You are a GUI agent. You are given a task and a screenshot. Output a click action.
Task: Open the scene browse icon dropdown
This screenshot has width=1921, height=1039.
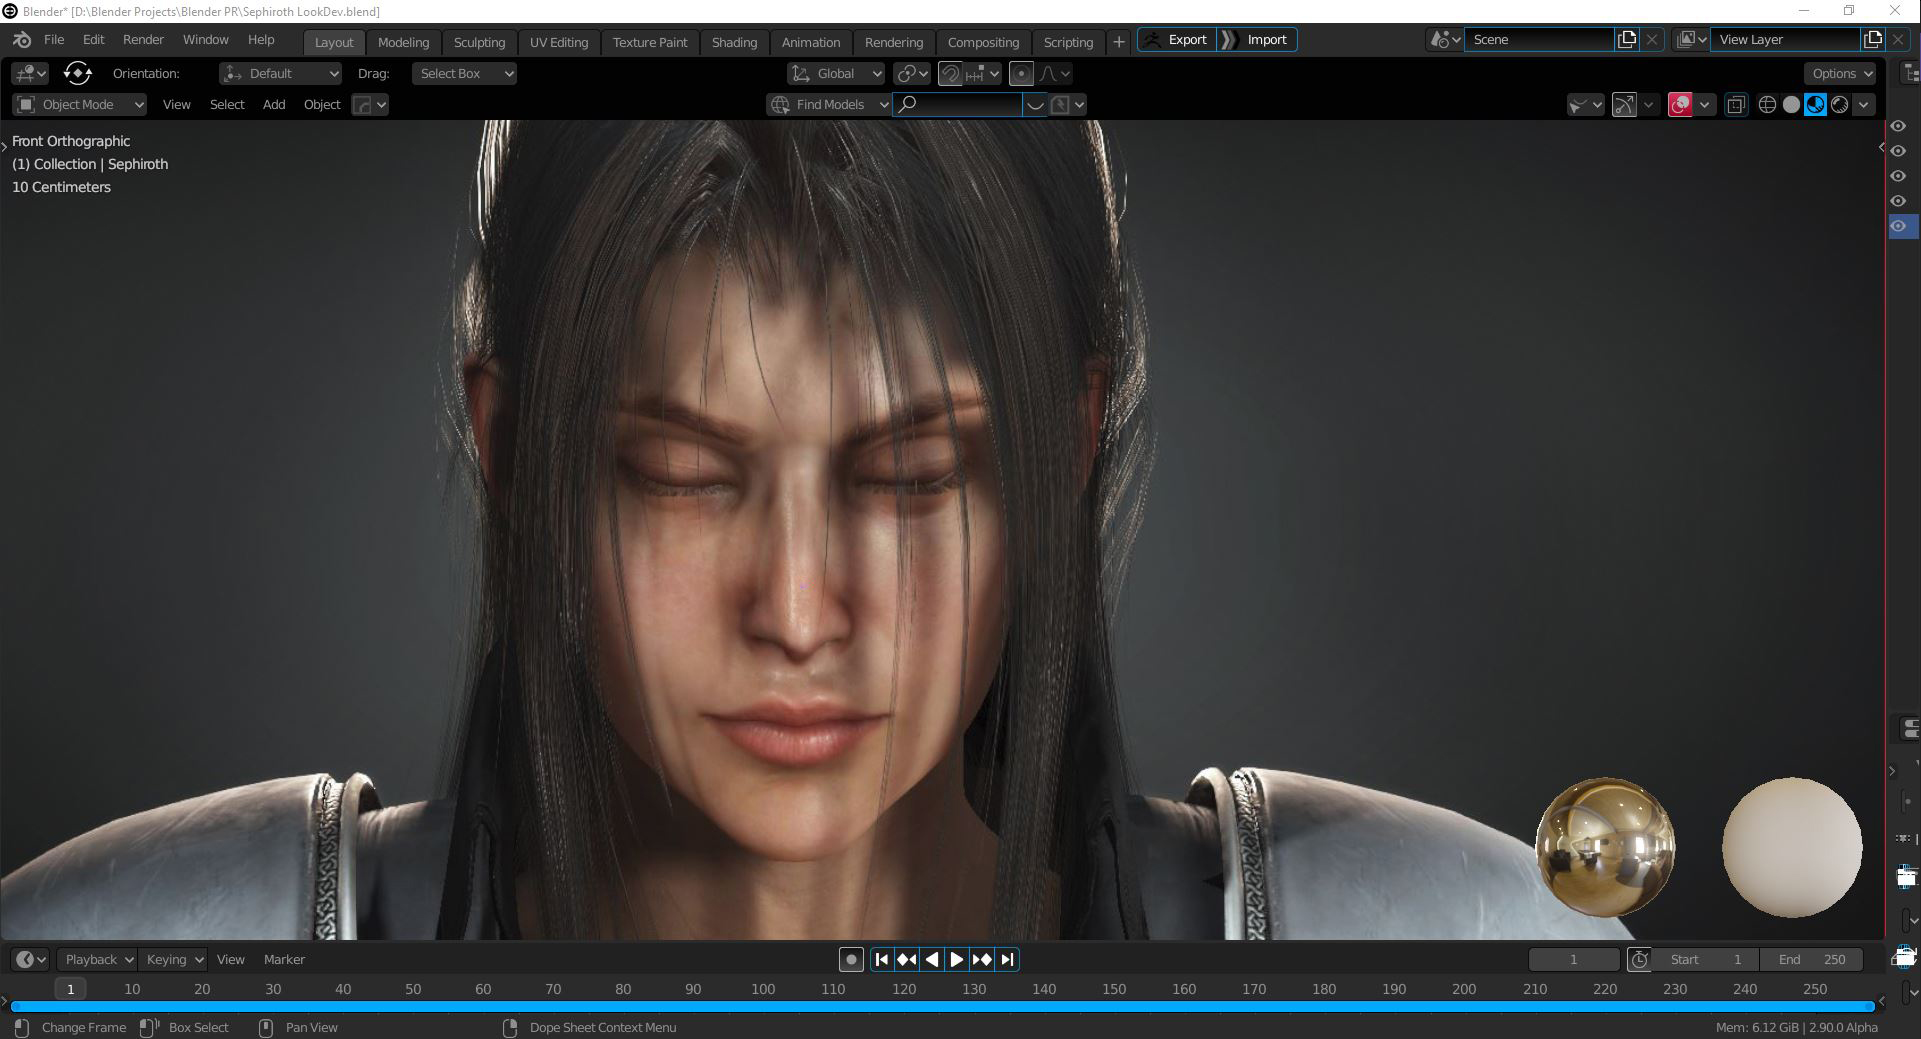(x=1444, y=40)
